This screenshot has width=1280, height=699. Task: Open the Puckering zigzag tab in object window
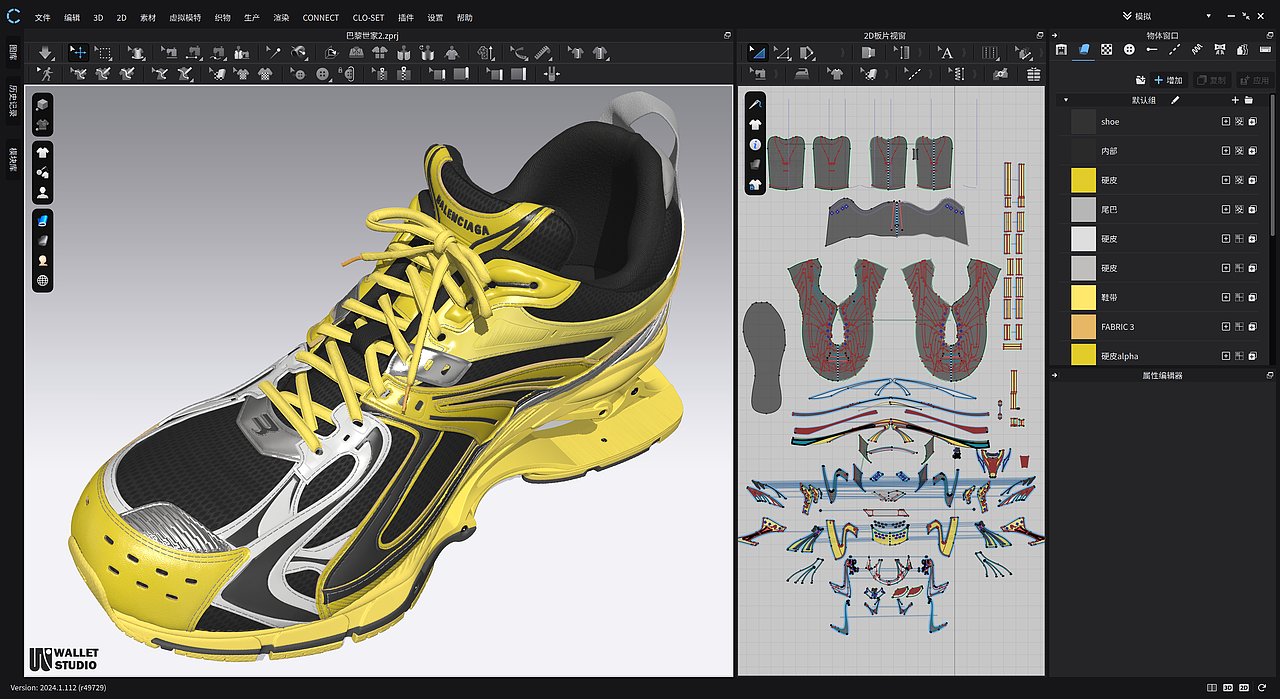1197,49
